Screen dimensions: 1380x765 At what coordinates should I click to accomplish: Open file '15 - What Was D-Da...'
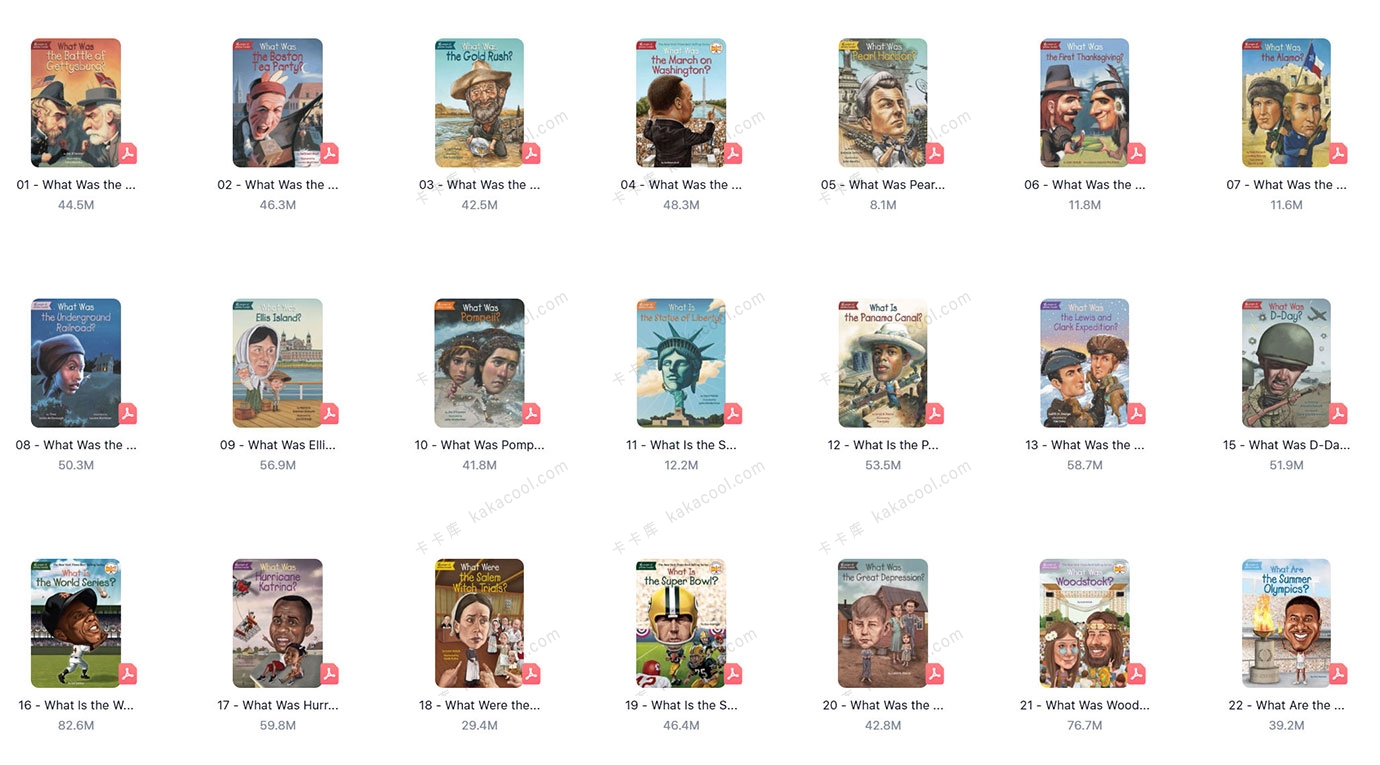pyautogui.click(x=1286, y=445)
